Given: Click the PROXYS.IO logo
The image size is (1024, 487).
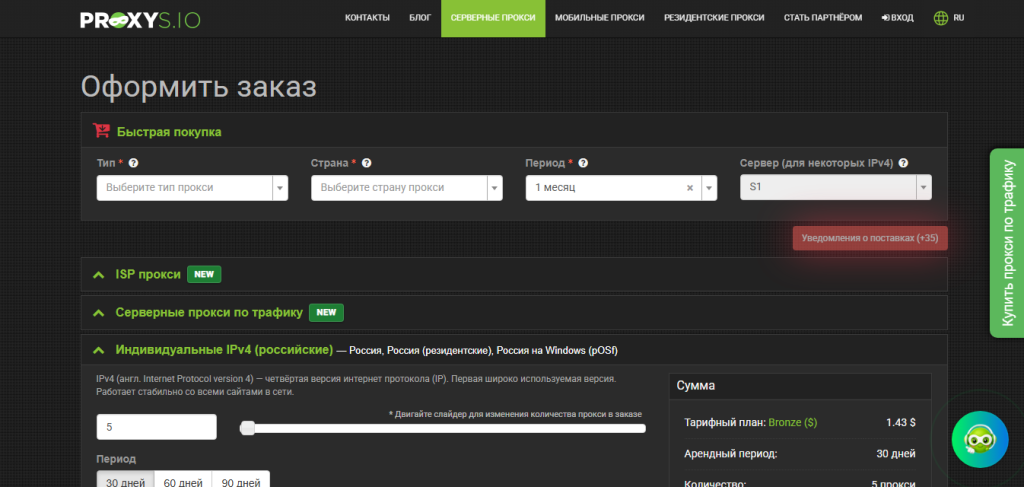Looking at the screenshot, I should point(140,20).
